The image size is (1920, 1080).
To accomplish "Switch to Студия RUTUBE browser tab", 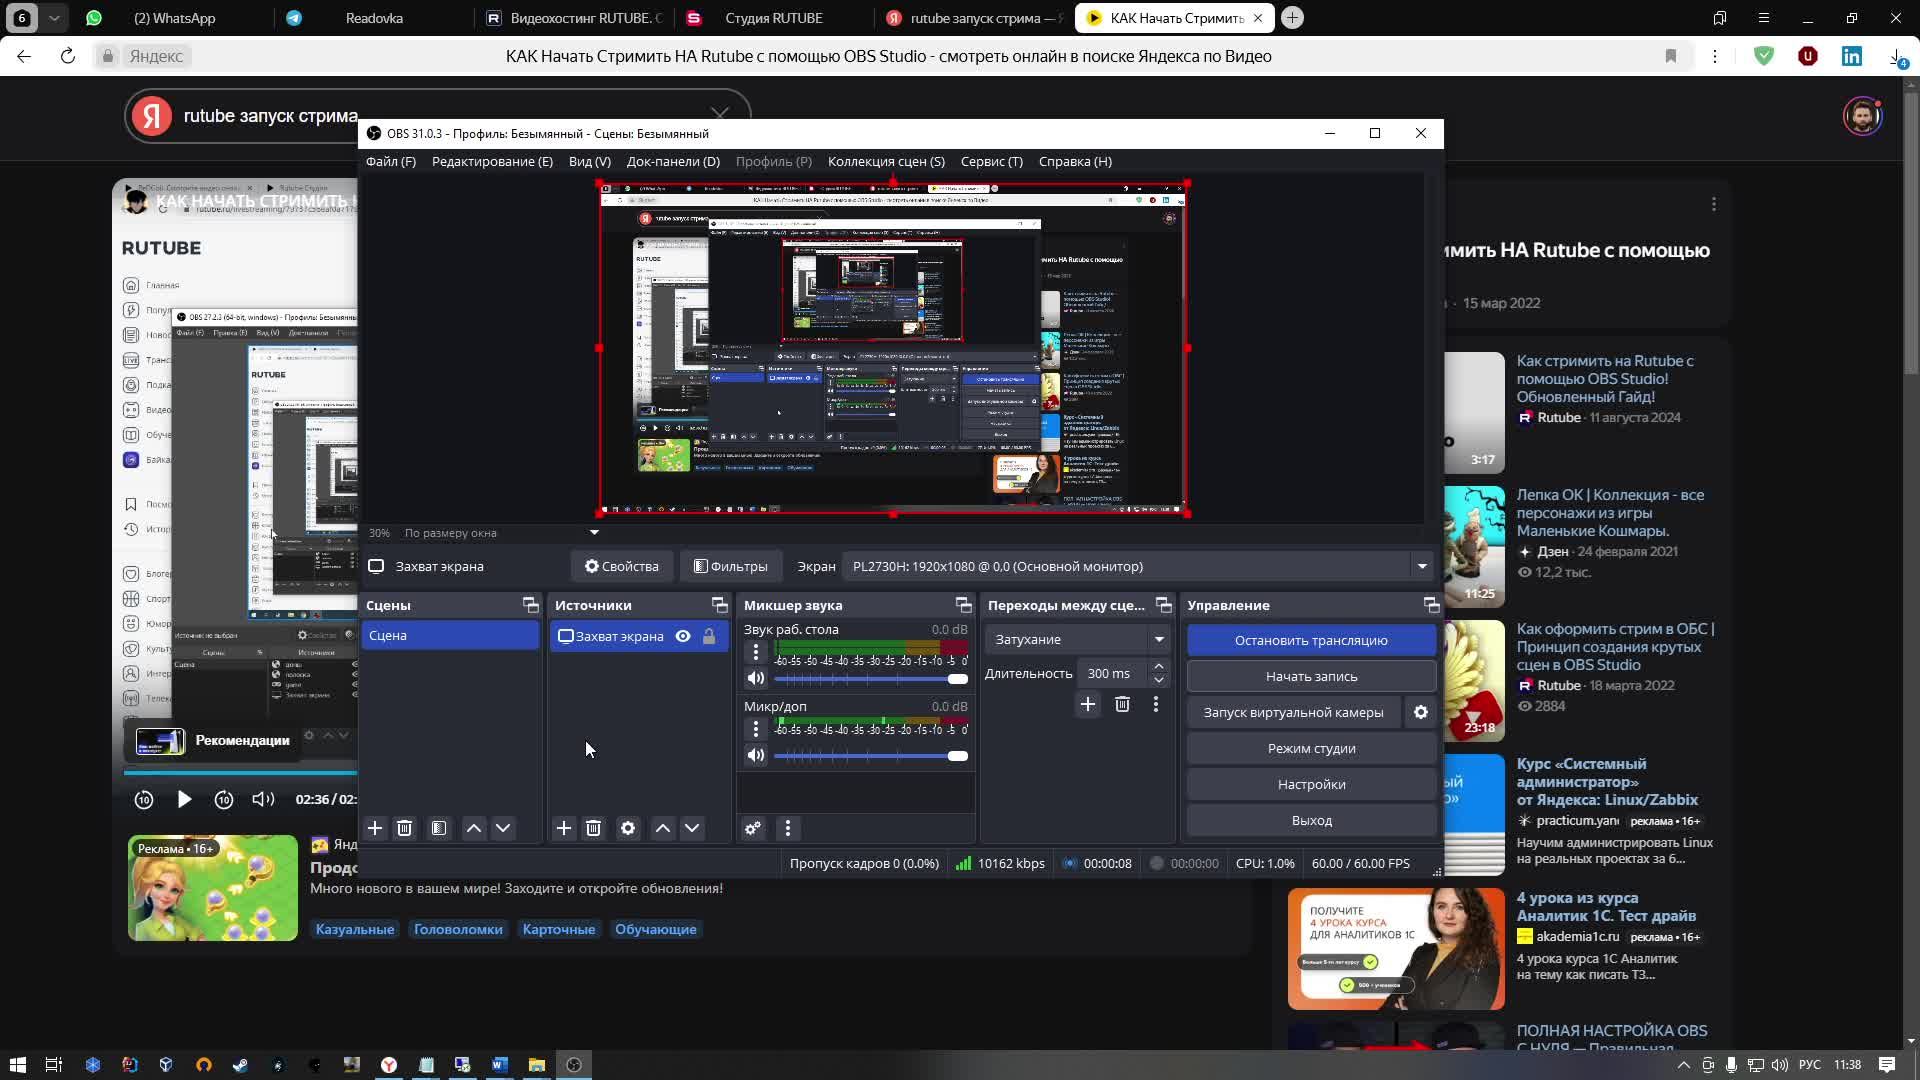I will (773, 18).
